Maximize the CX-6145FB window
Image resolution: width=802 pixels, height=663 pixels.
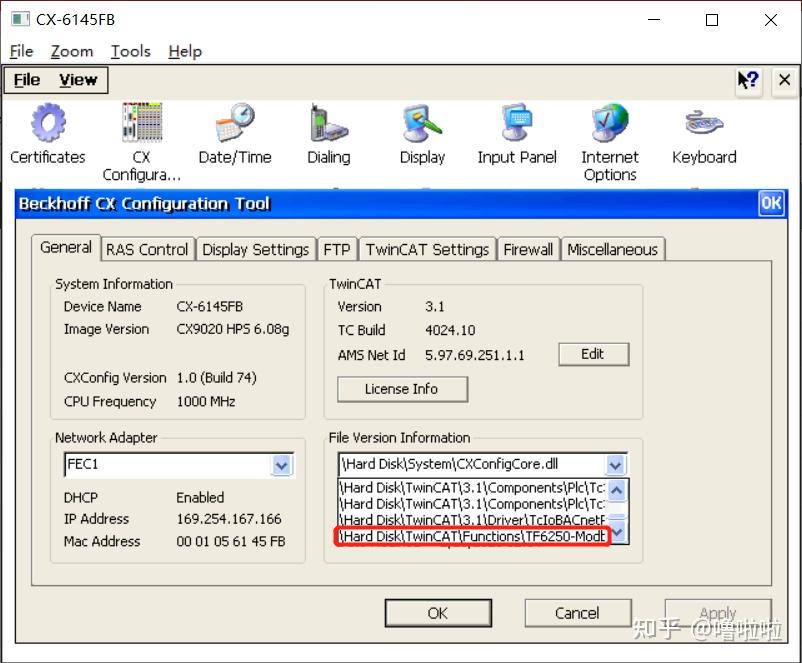(x=711, y=19)
